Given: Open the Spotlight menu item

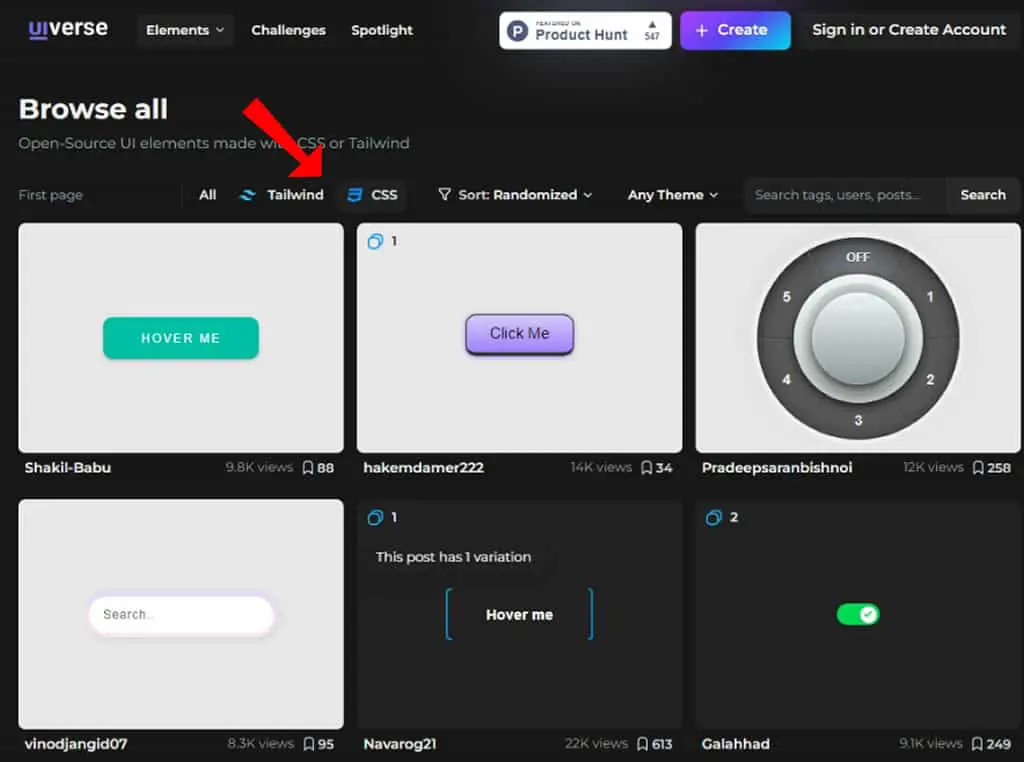Looking at the screenshot, I should 382,30.
